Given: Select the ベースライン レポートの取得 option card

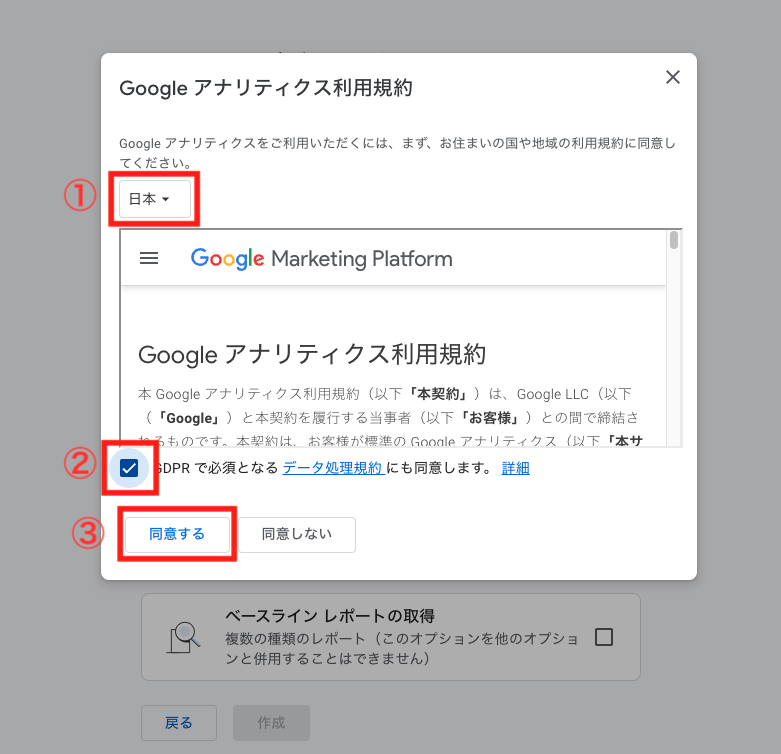Looking at the screenshot, I should [x=391, y=637].
